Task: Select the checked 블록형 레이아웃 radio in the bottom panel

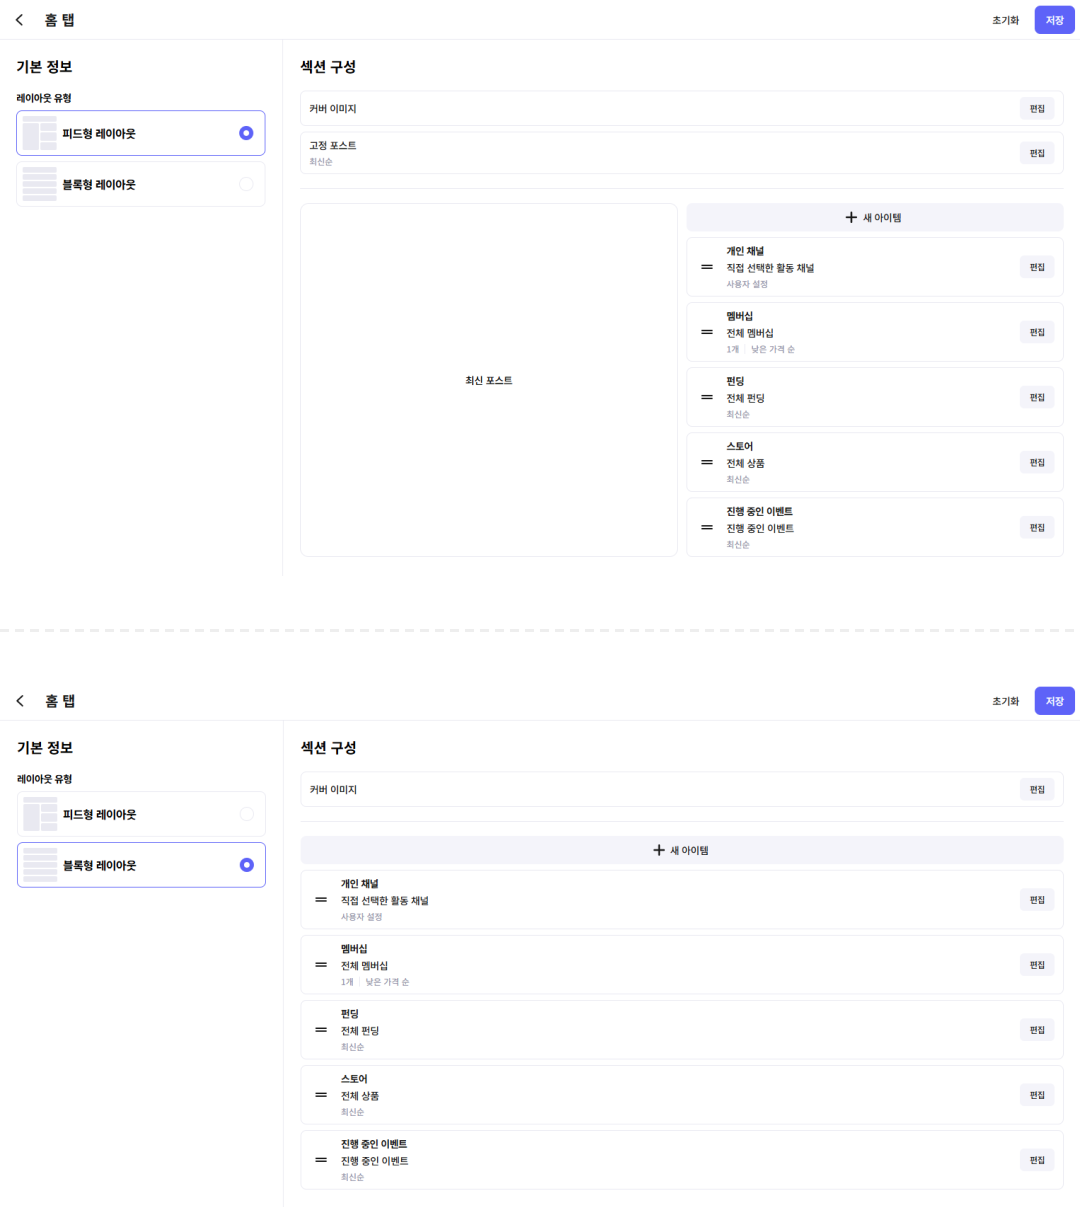Action: click(247, 865)
